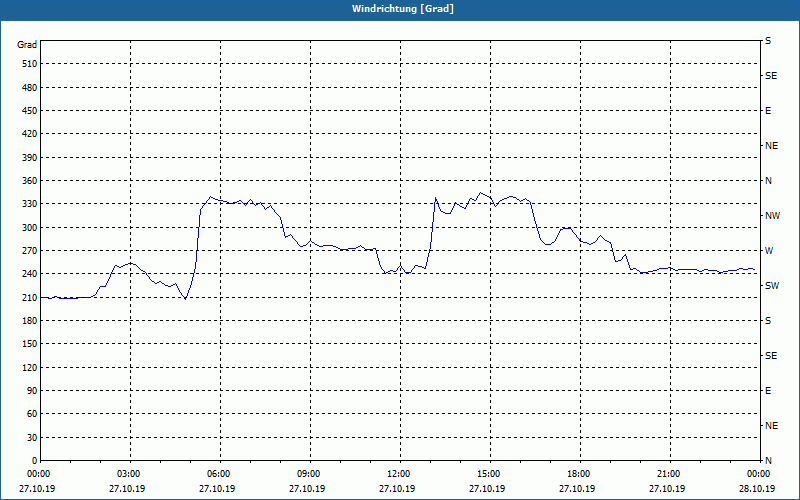This screenshot has width=800, height=500.
Task: Select the 12:00 time label
Action: 397,474
